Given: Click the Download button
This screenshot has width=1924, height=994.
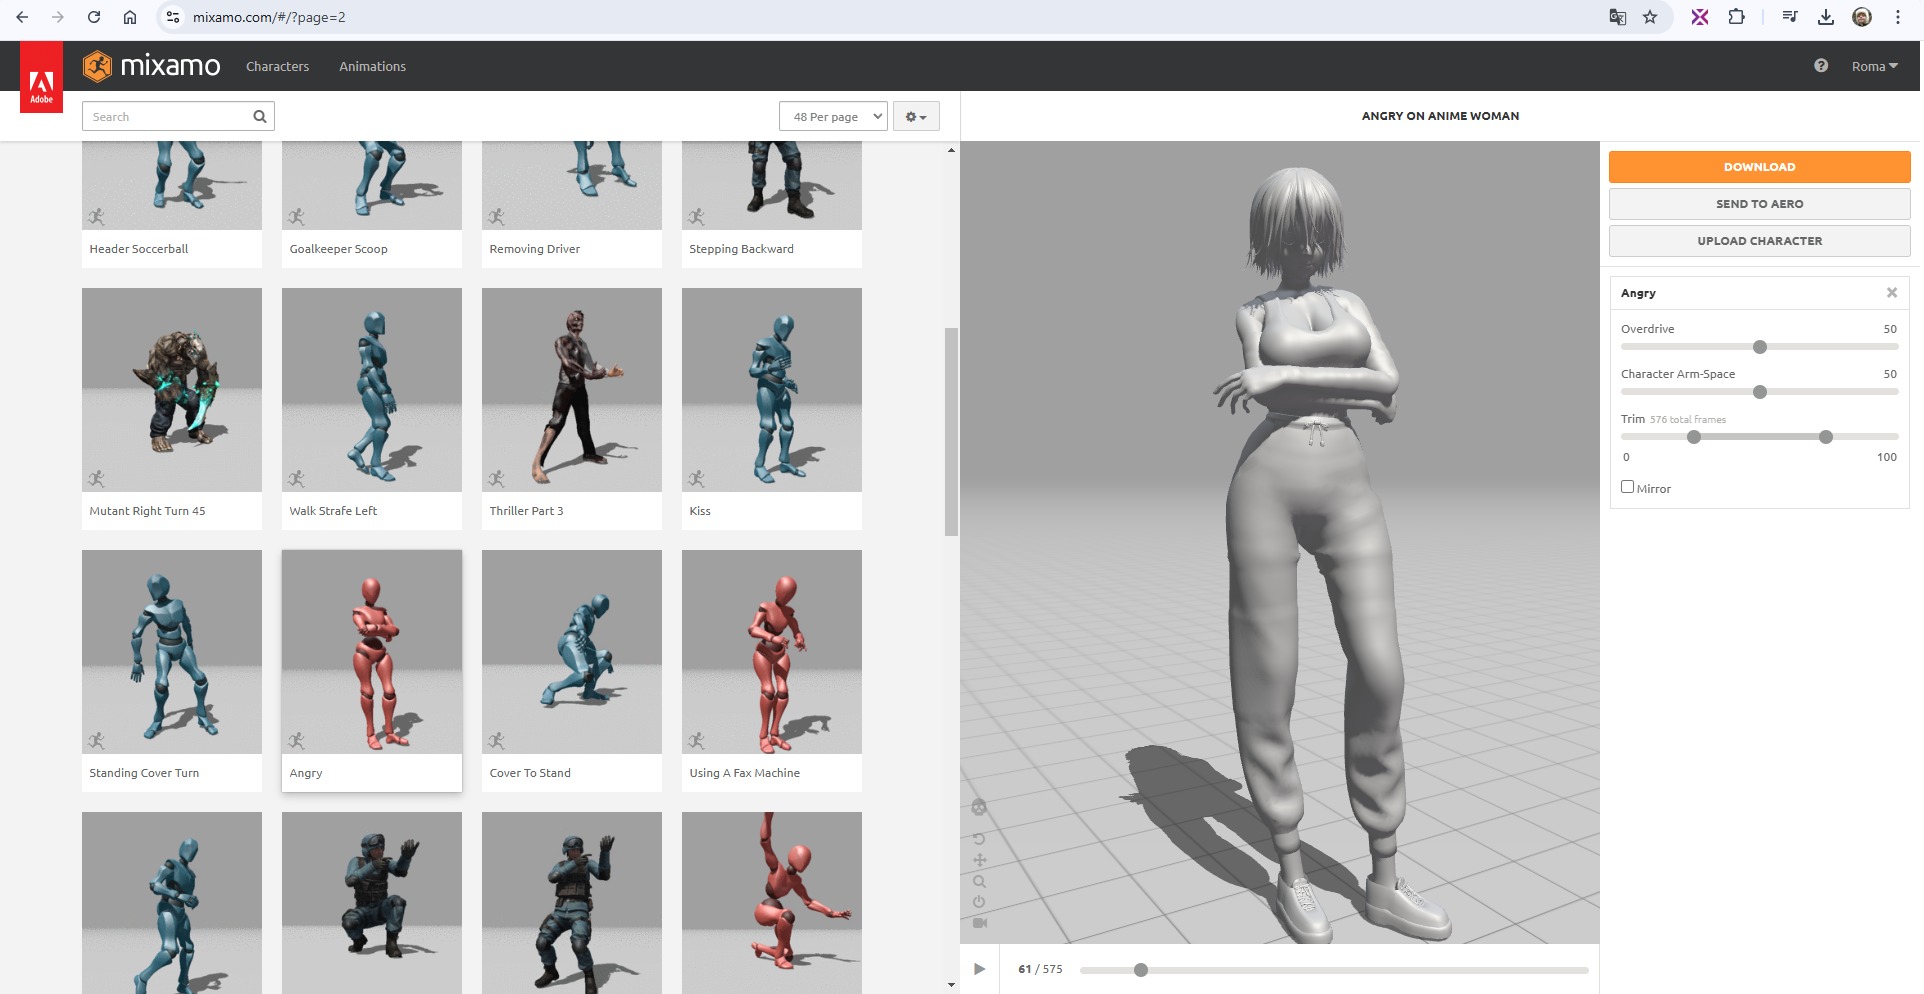Looking at the screenshot, I should pos(1759,167).
